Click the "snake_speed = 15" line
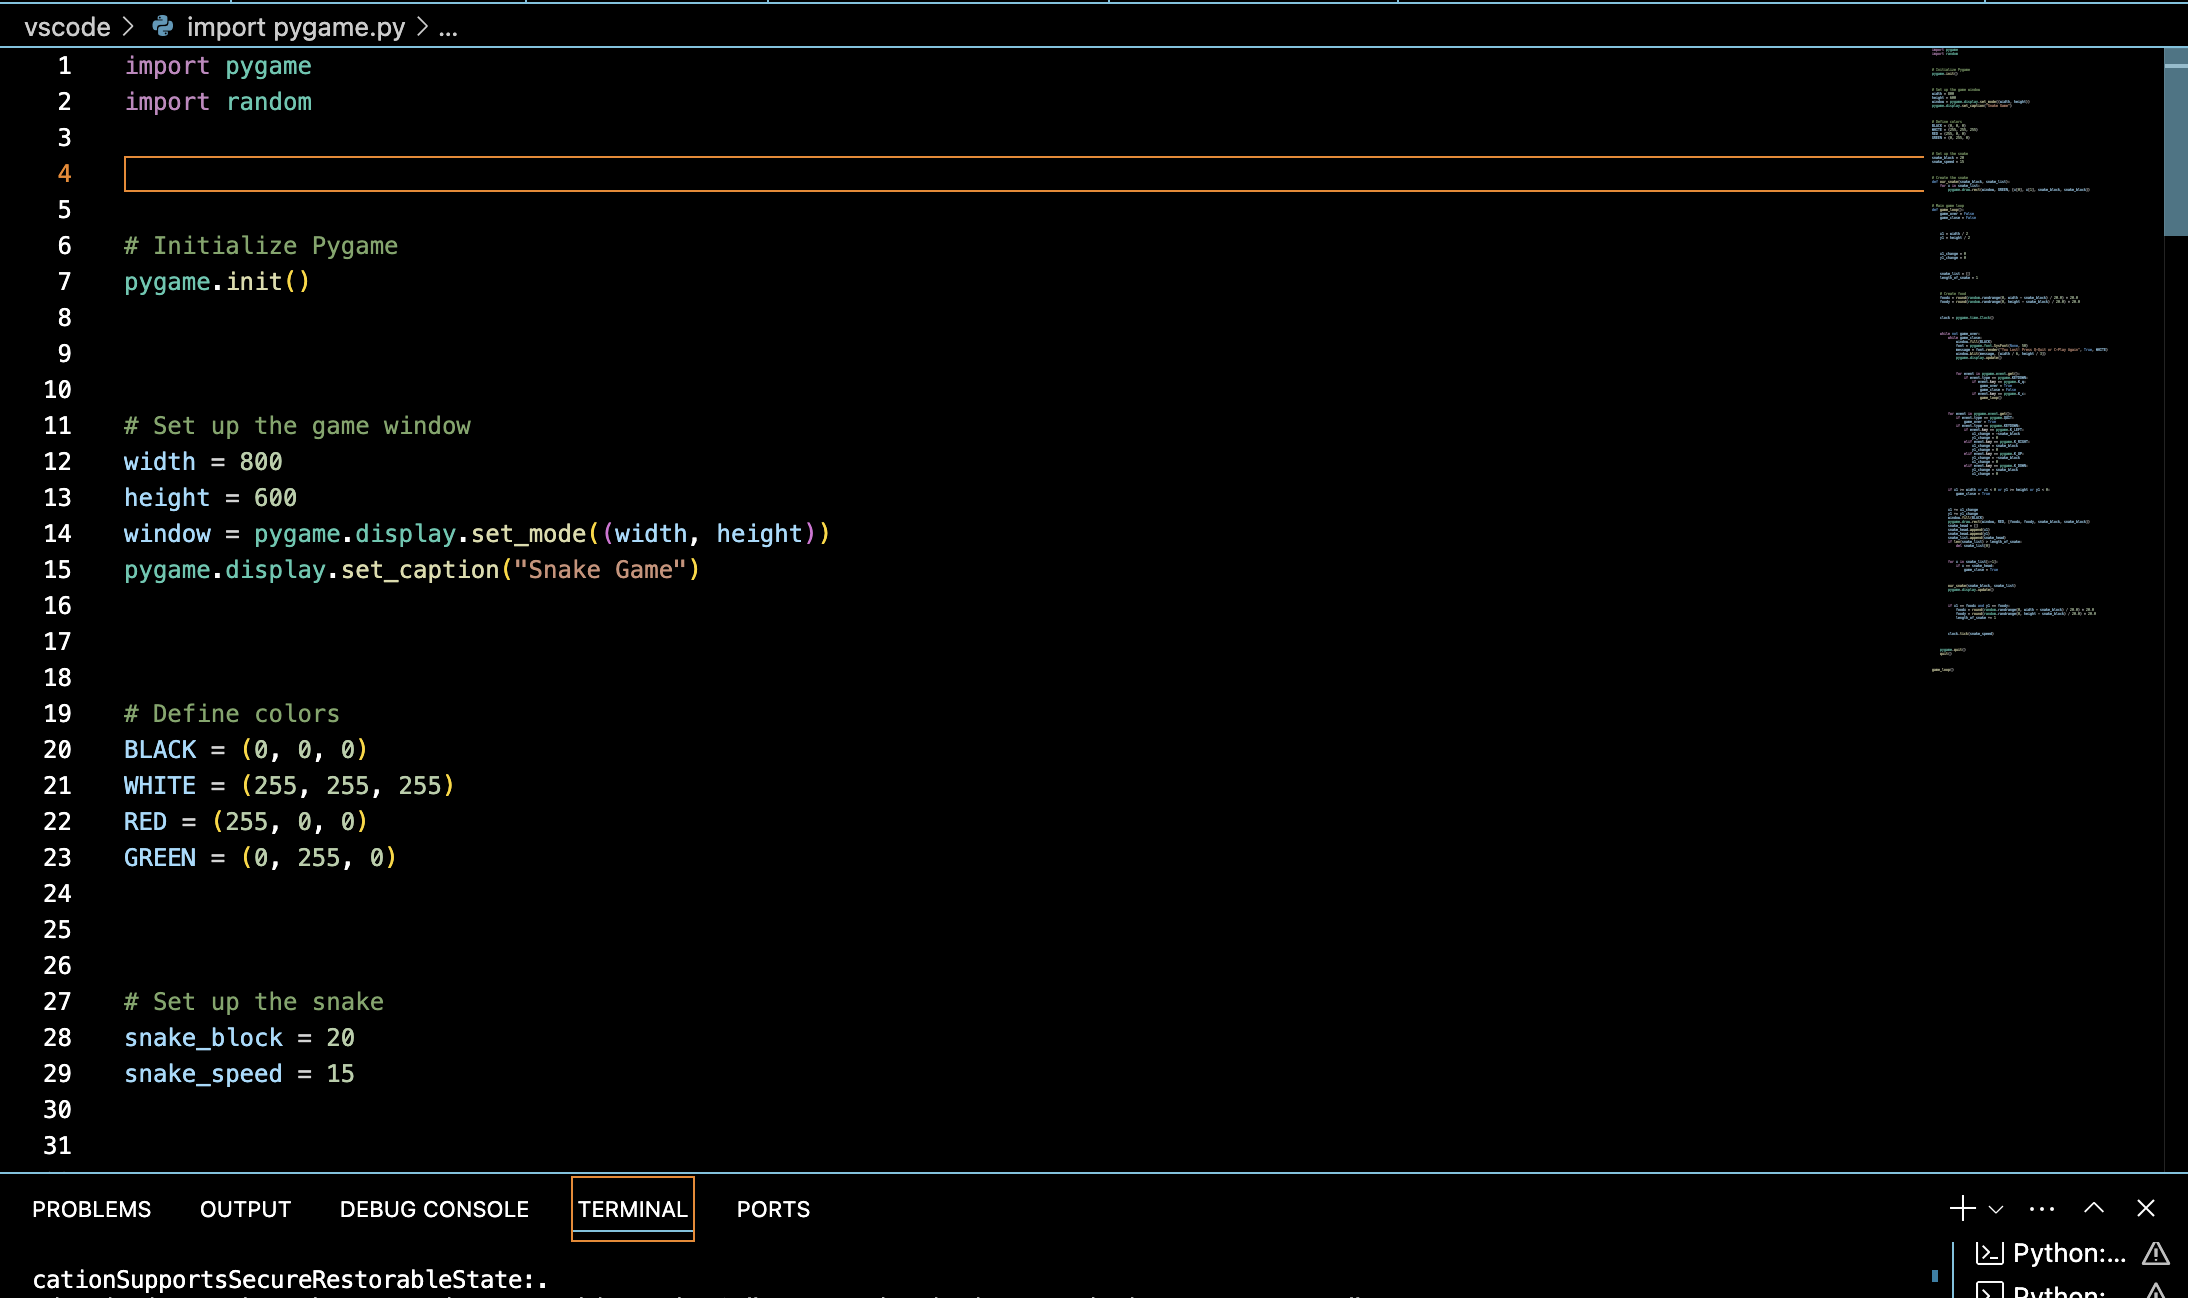This screenshot has height=1298, width=2188. (239, 1074)
